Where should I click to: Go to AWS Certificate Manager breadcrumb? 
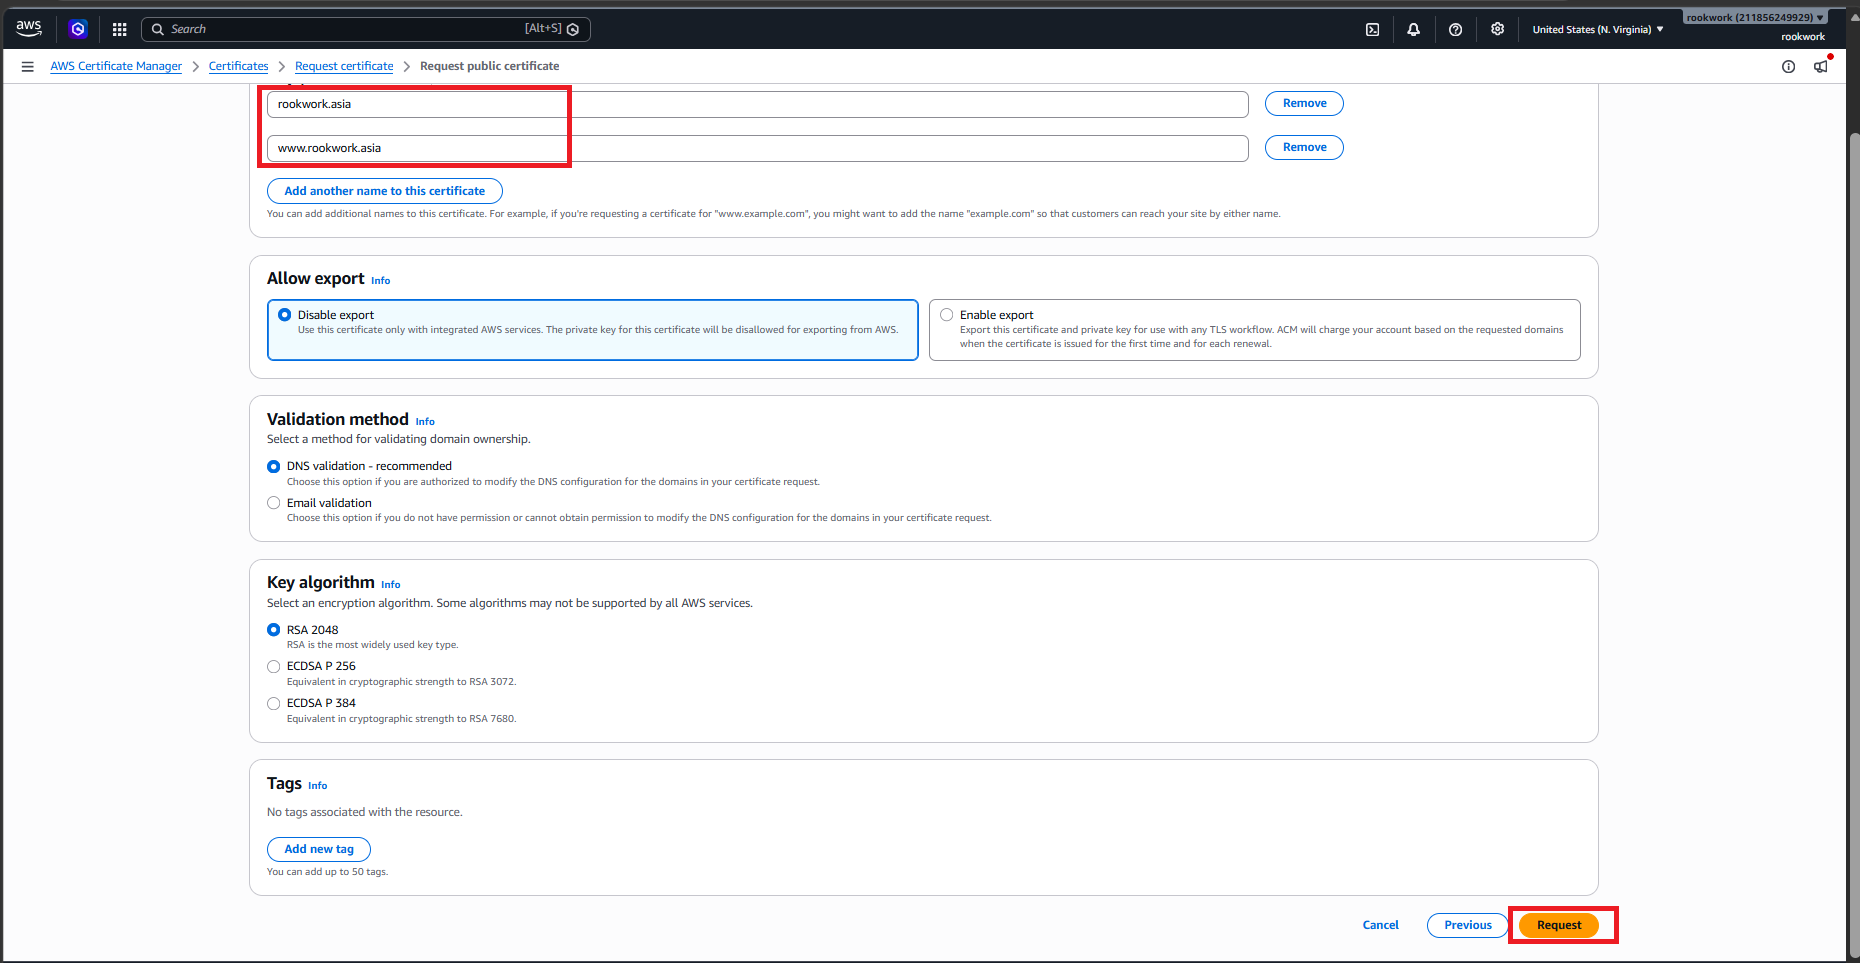pyautogui.click(x=116, y=66)
